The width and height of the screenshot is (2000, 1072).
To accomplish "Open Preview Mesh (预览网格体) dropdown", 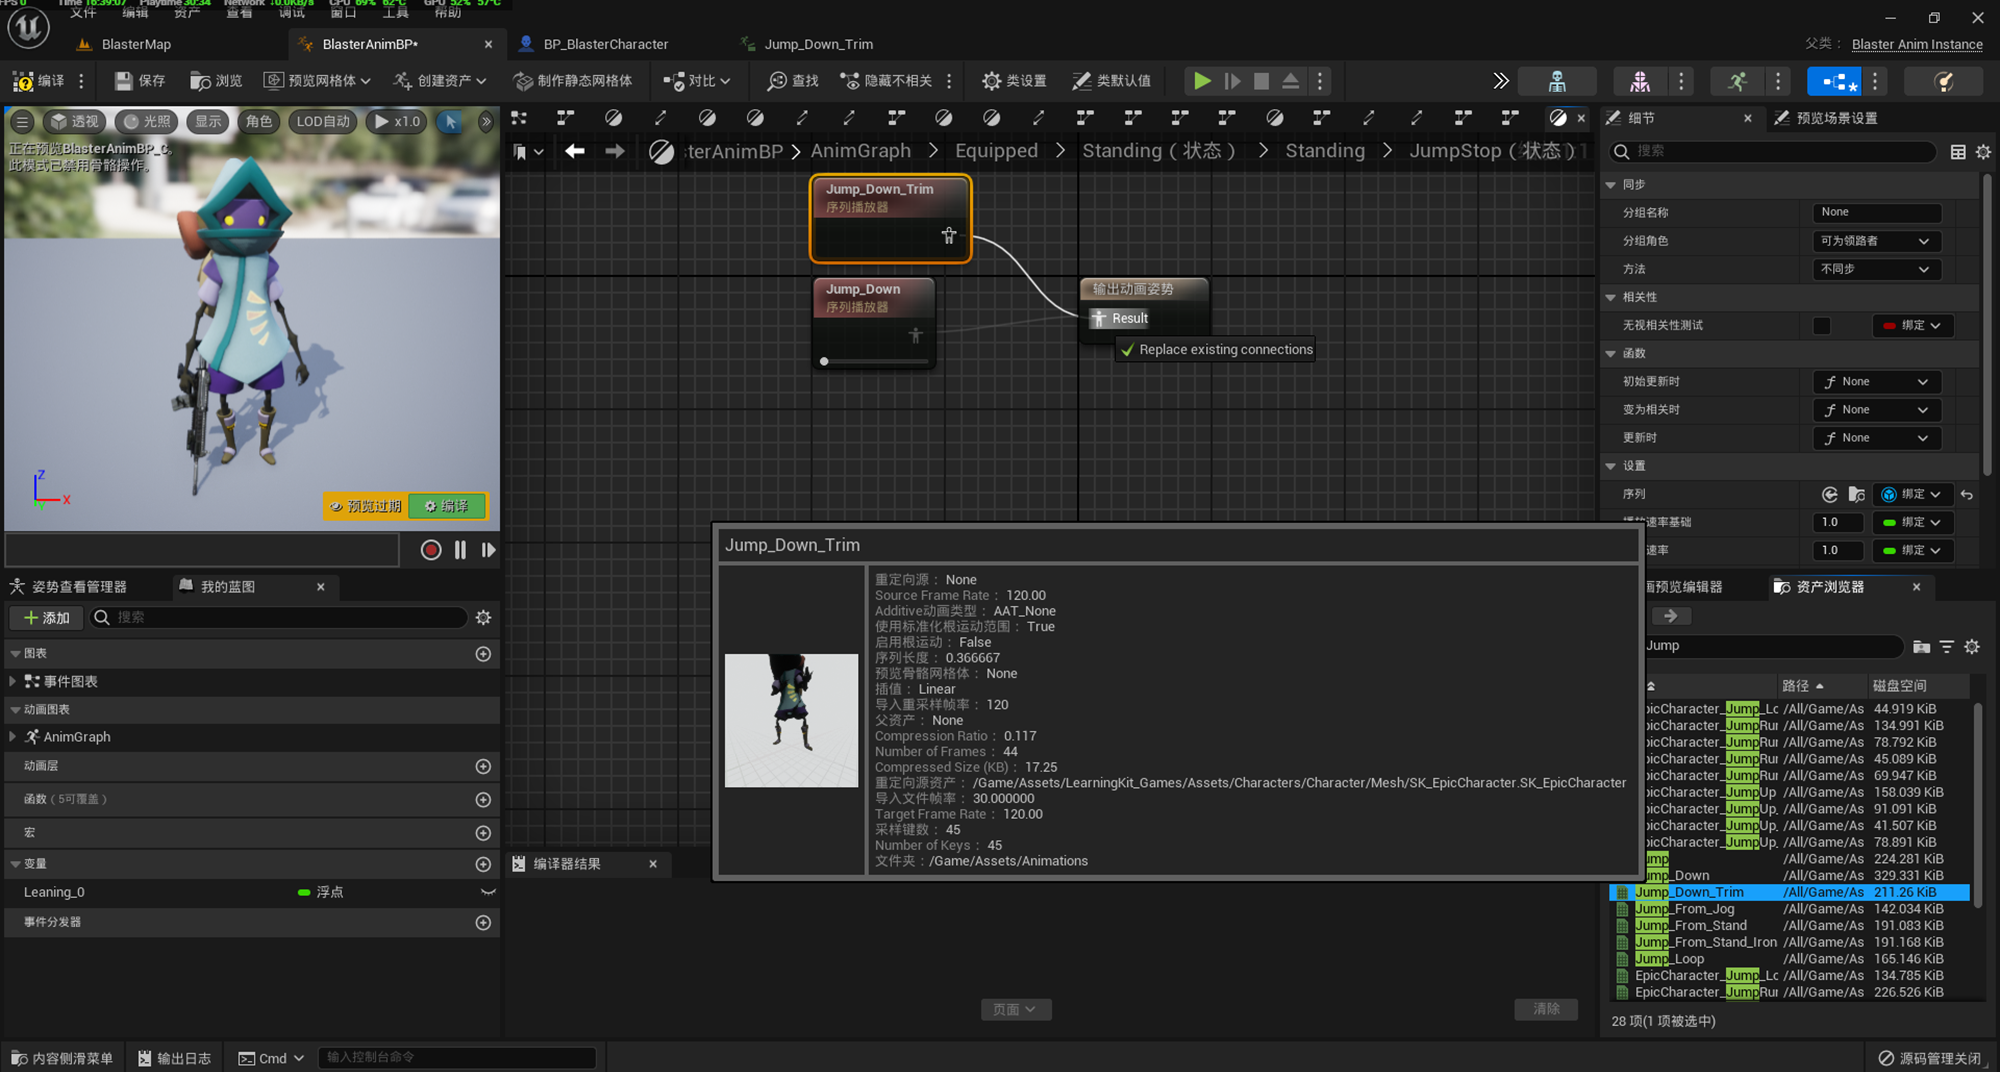I will (317, 81).
